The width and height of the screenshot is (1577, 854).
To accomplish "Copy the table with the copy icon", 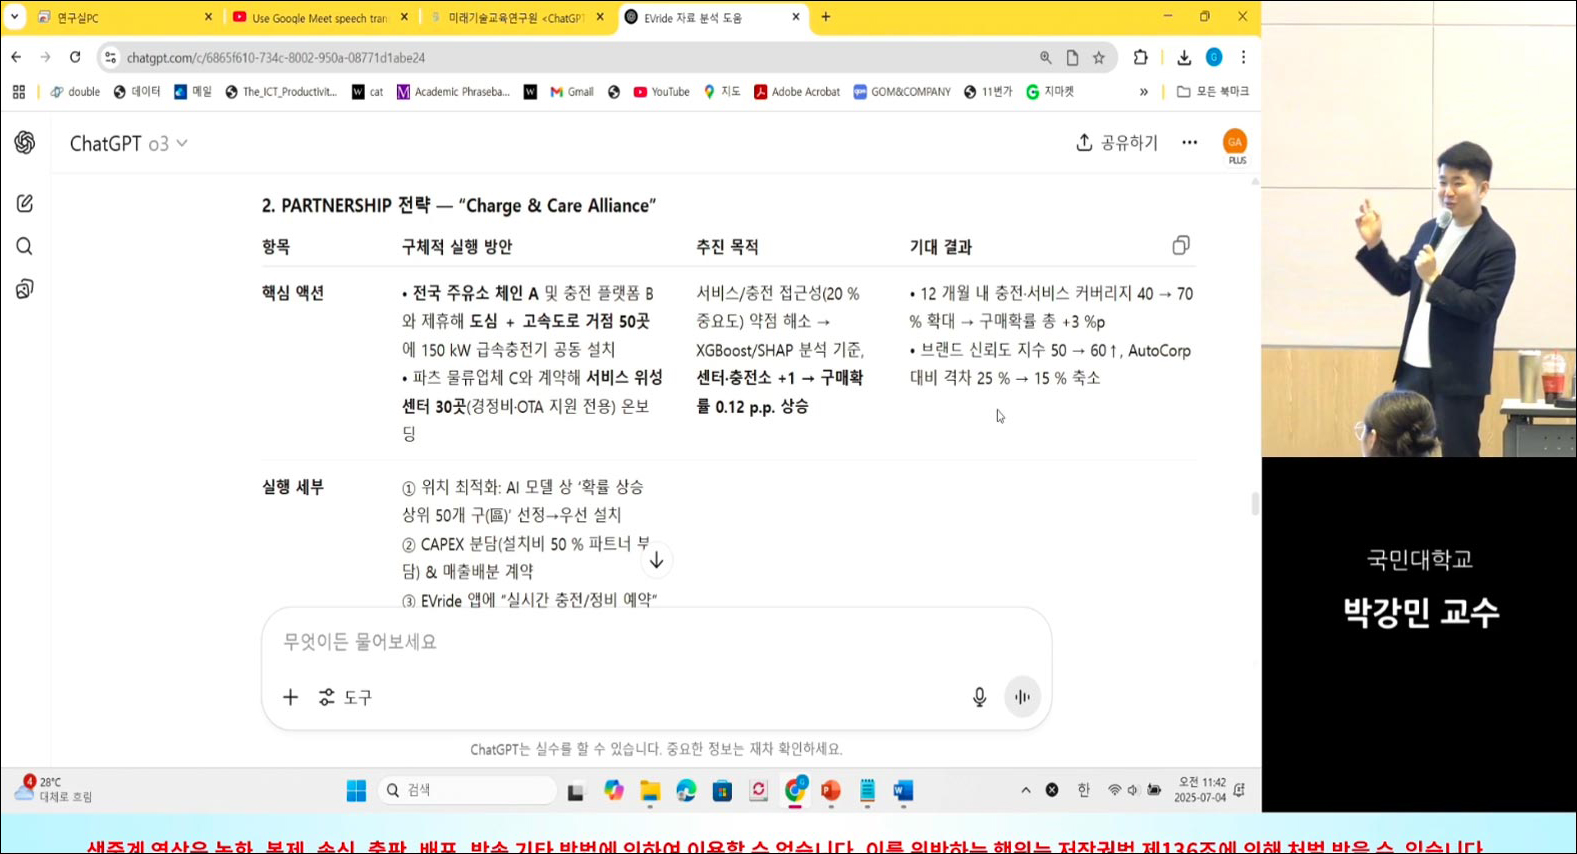I will pos(1181,245).
